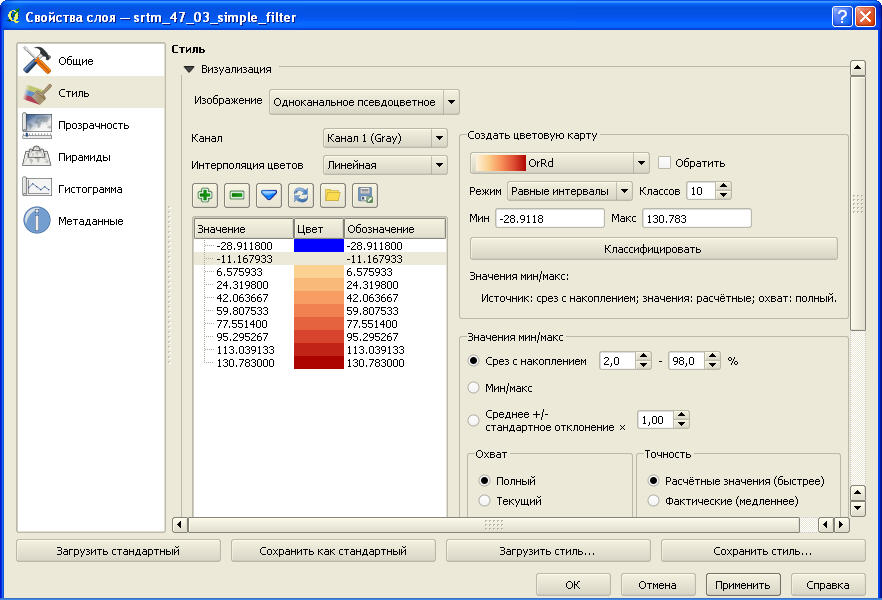Collapse the Визуализация section triangle
882x600 pixels.
click(188, 70)
